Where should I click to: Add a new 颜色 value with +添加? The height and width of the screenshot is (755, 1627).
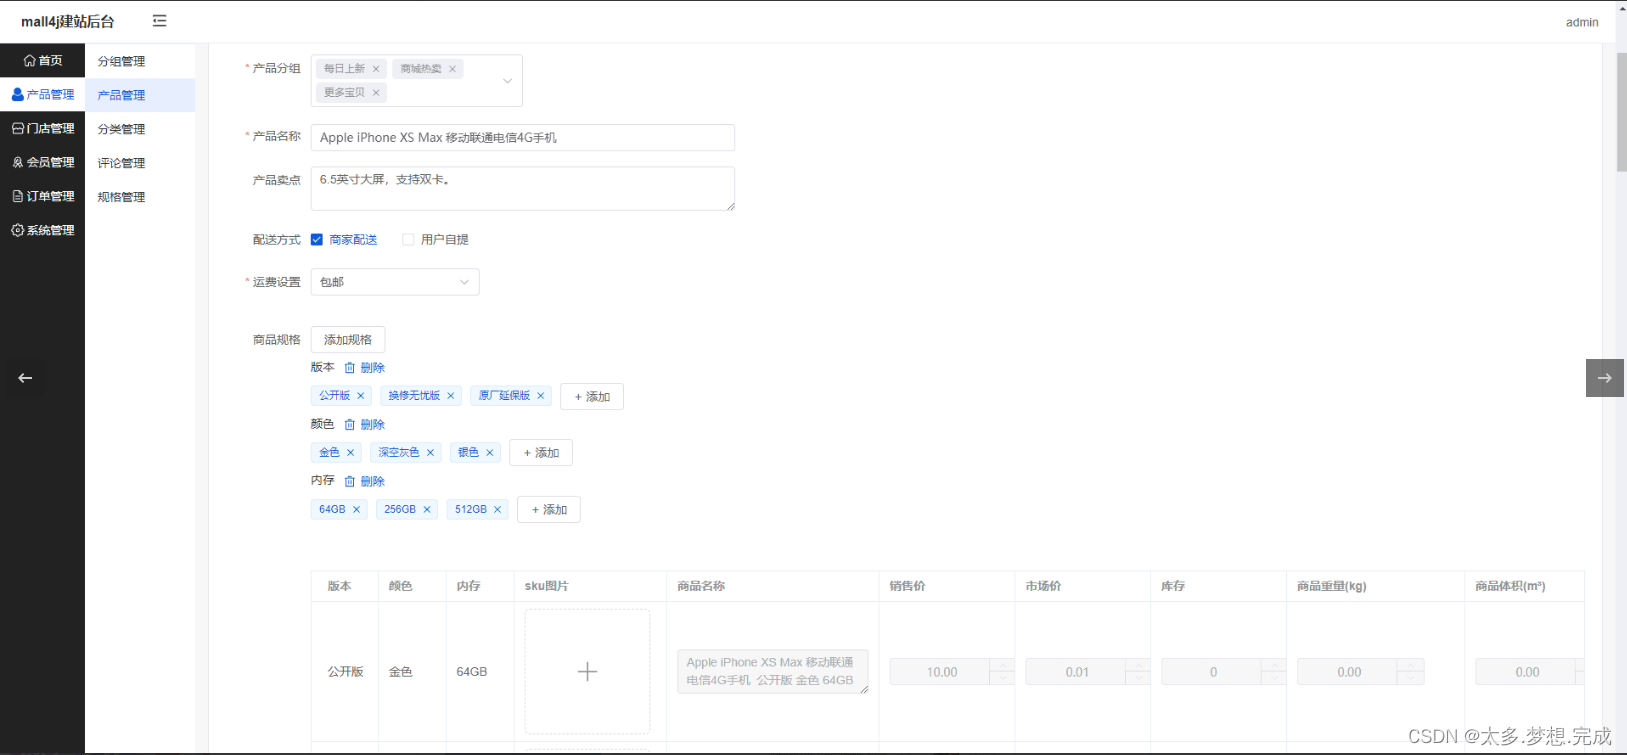(x=541, y=453)
